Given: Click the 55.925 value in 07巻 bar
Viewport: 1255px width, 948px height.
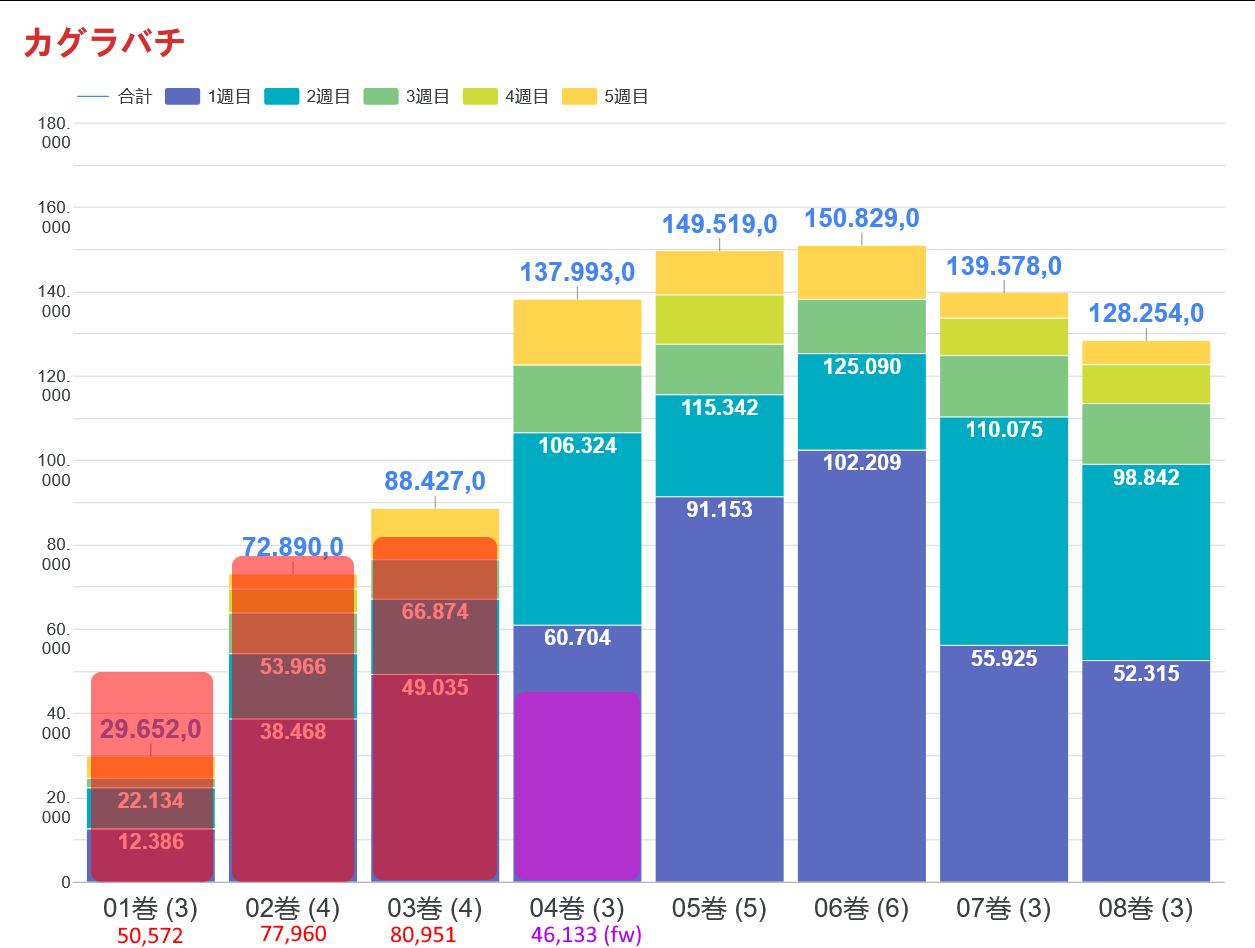Looking at the screenshot, I should [1004, 658].
